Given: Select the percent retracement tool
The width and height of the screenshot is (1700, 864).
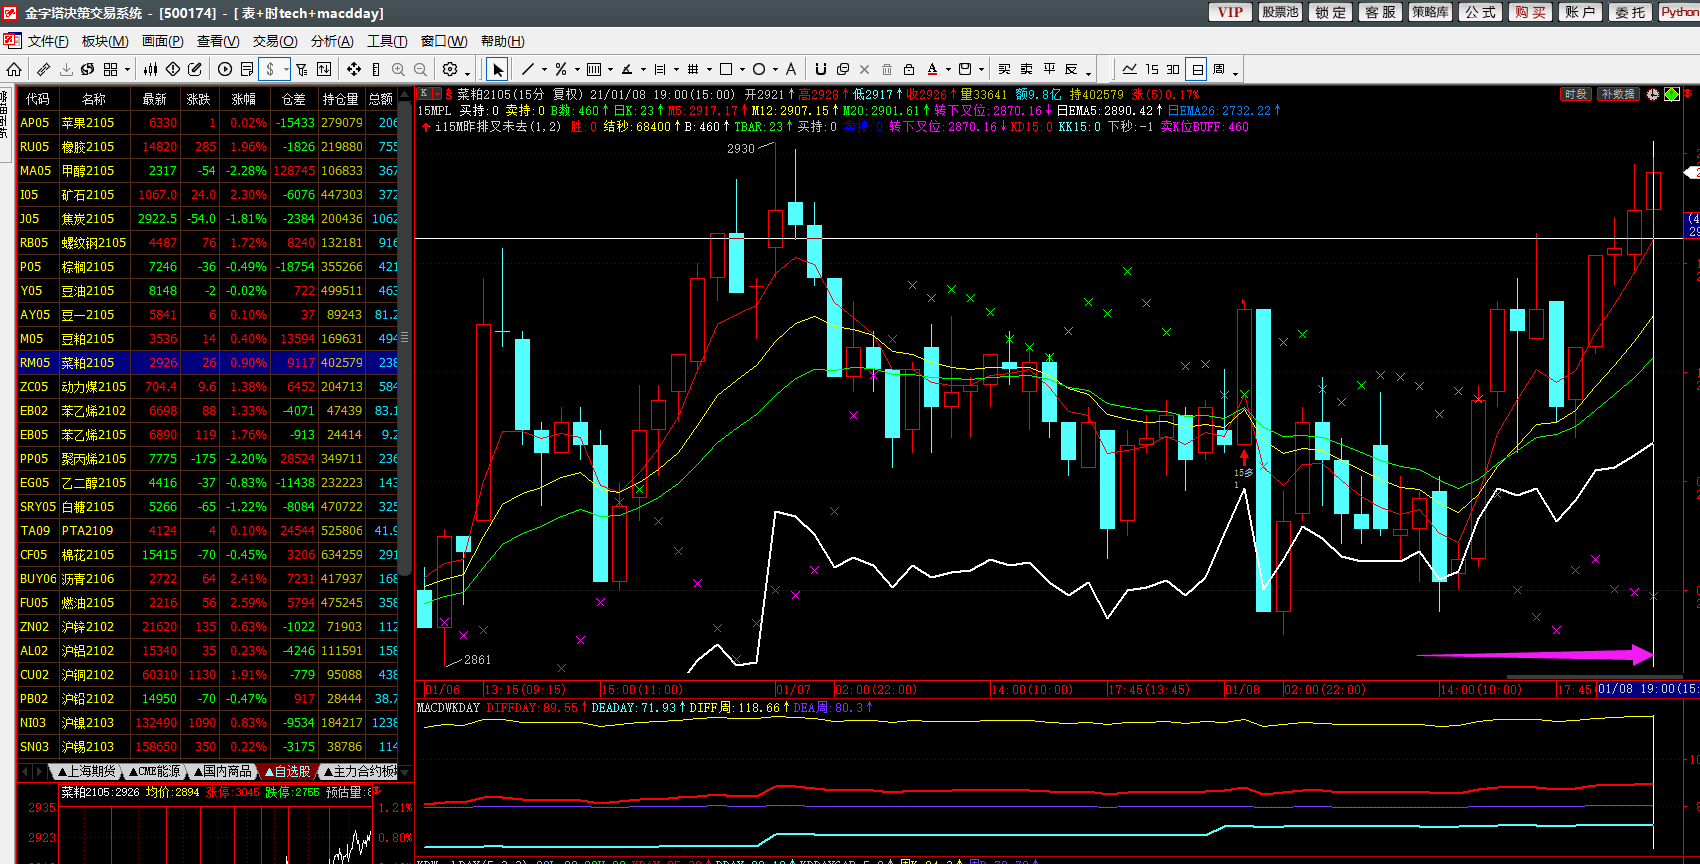Looking at the screenshot, I should tap(561, 69).
